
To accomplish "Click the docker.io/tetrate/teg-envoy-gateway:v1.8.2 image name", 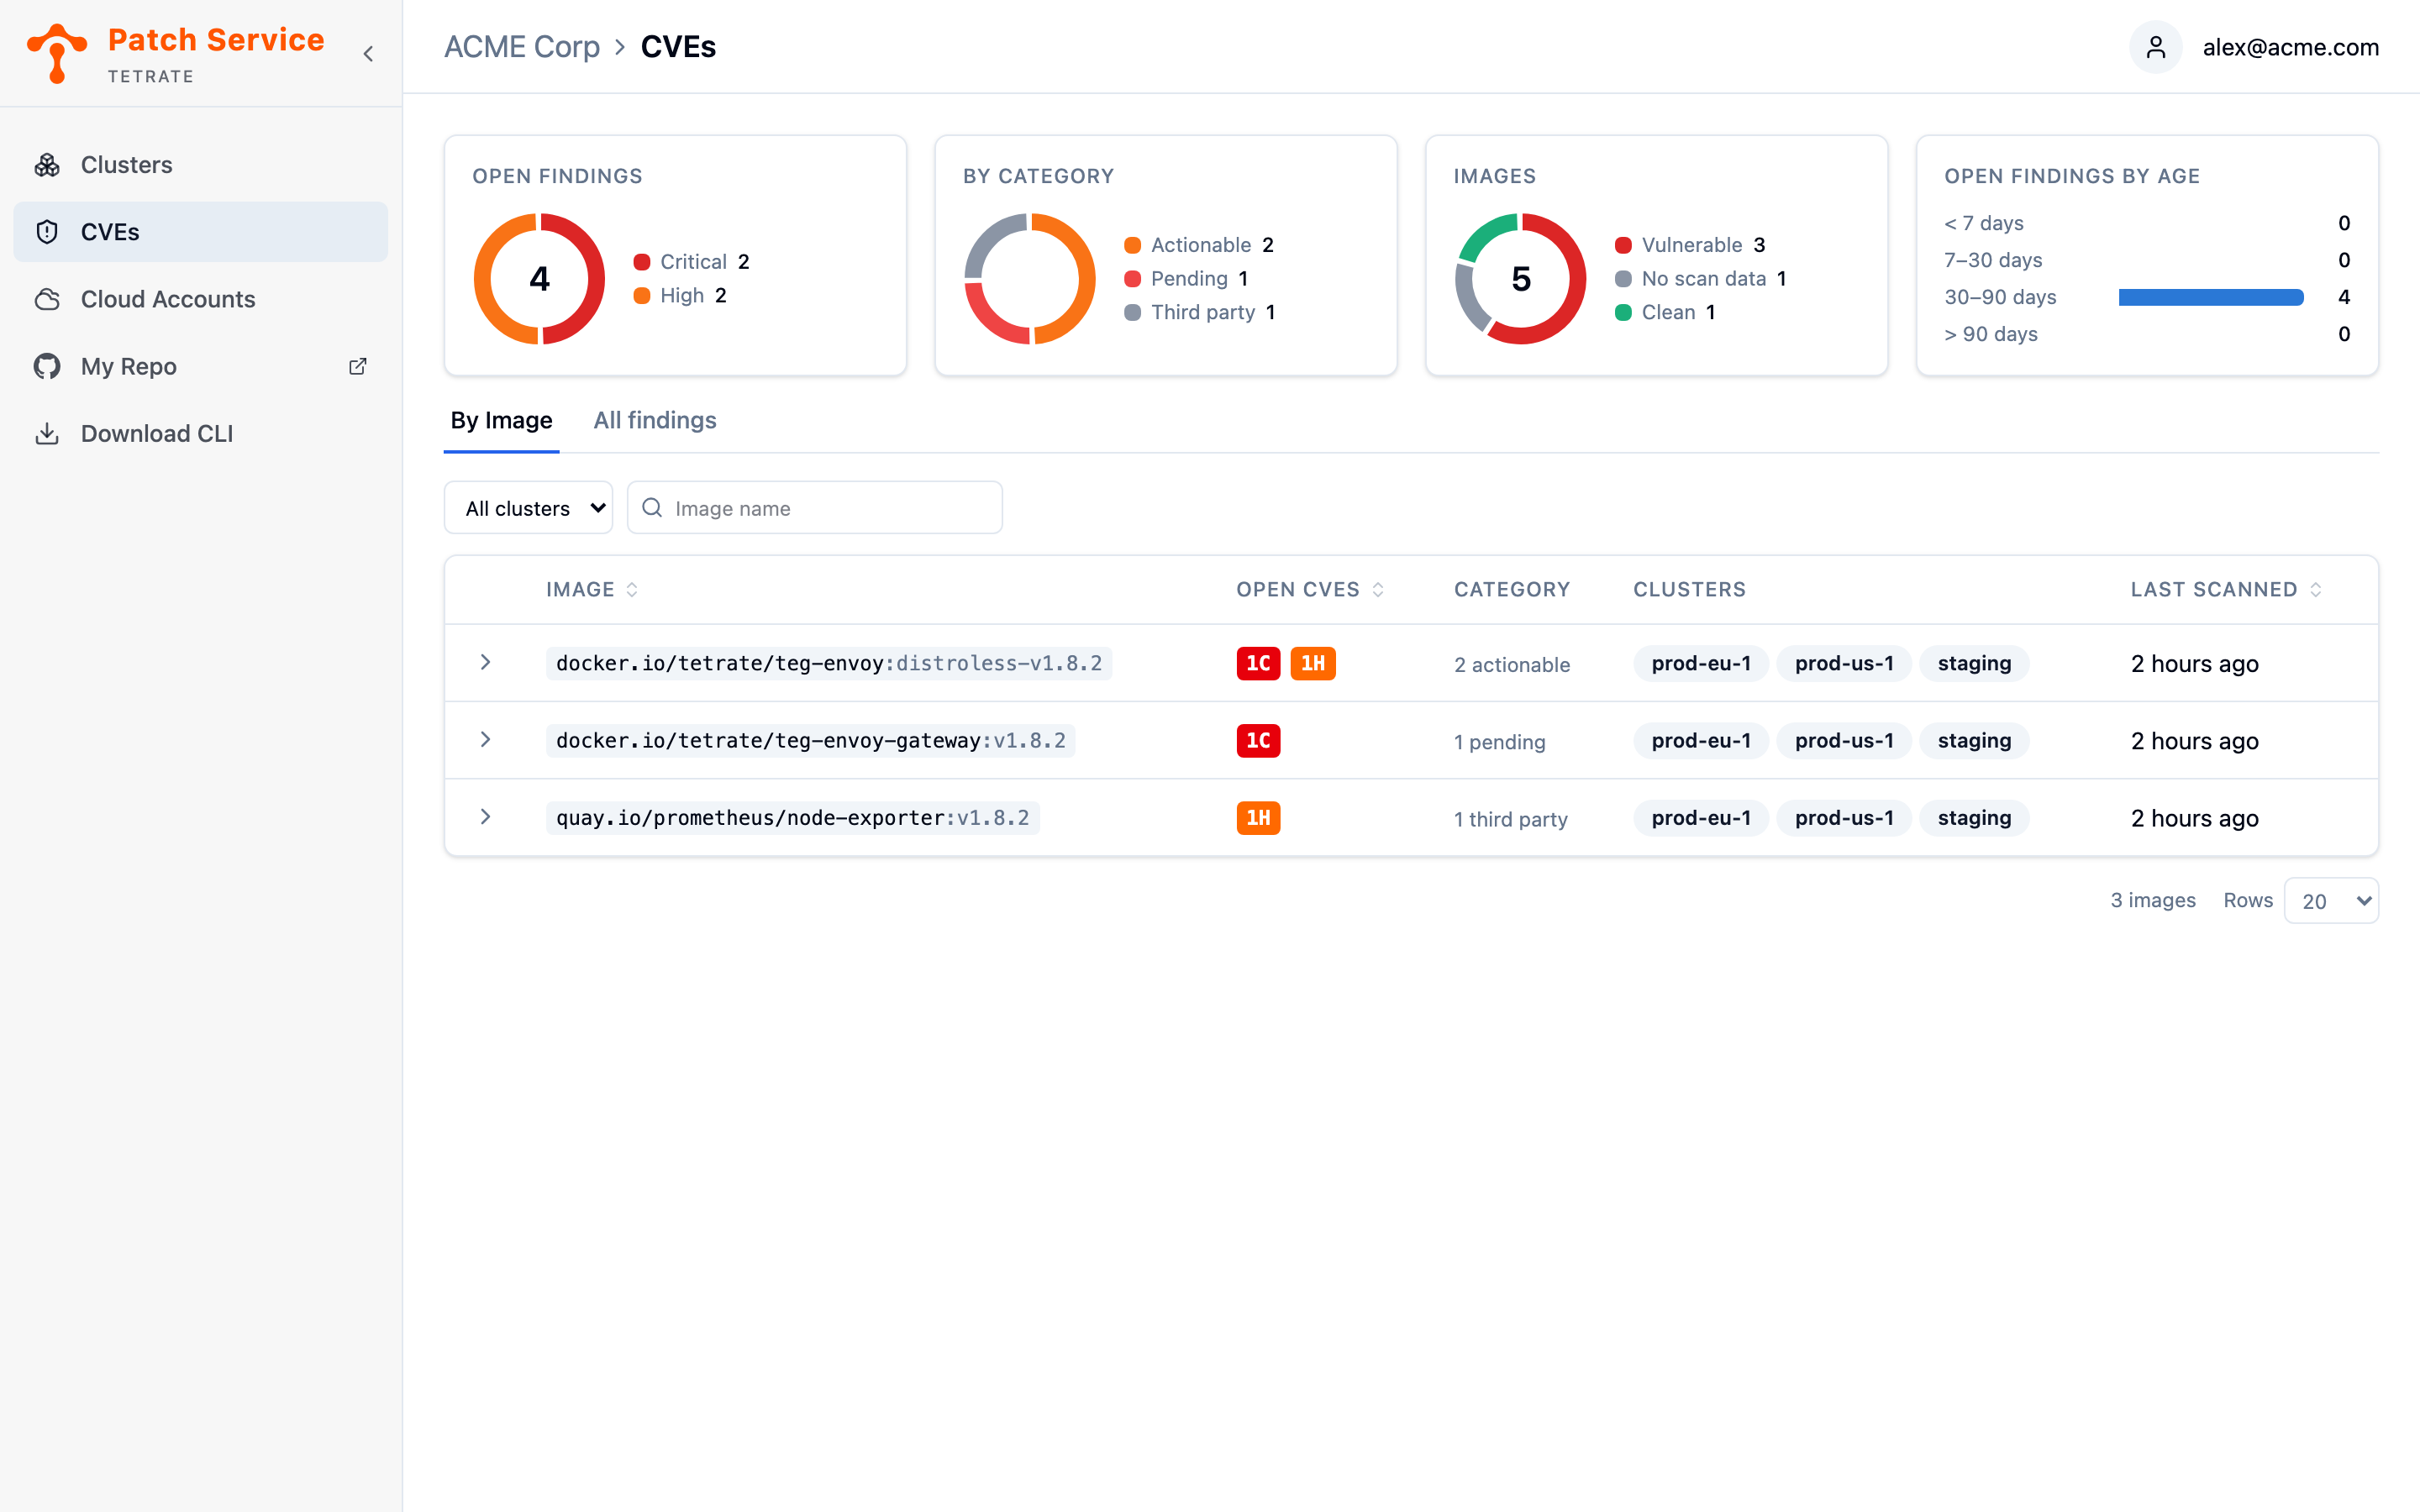I will 810,741.
